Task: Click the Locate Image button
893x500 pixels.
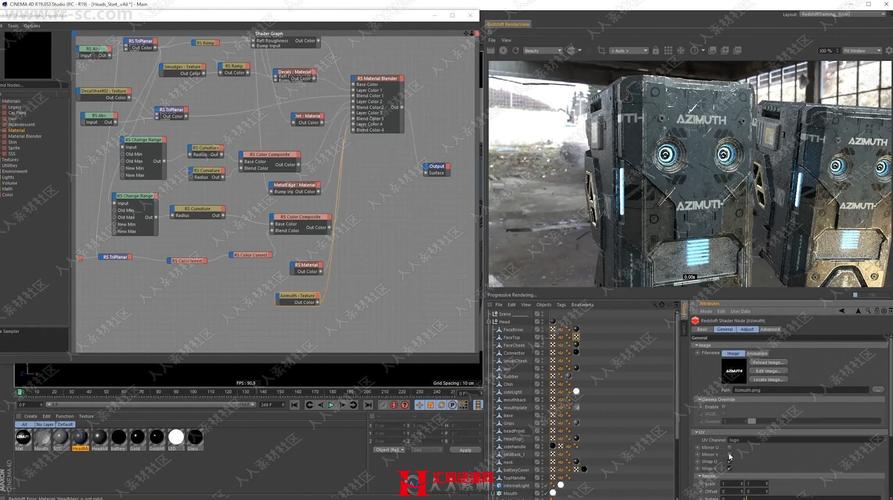Action: pyautogui.click(x=768, y=379)
